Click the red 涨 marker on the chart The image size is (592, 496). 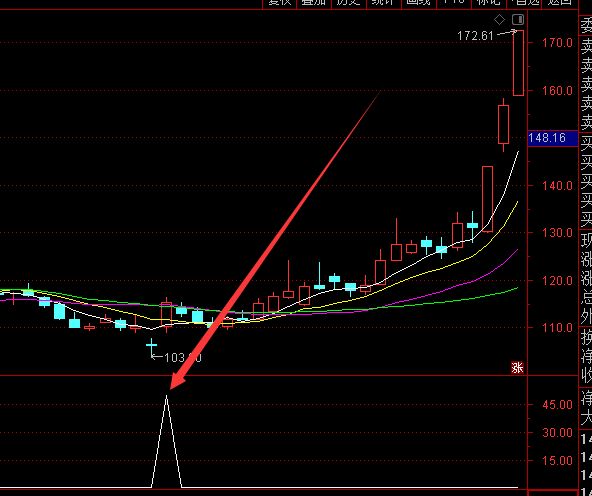click(517, 368)
